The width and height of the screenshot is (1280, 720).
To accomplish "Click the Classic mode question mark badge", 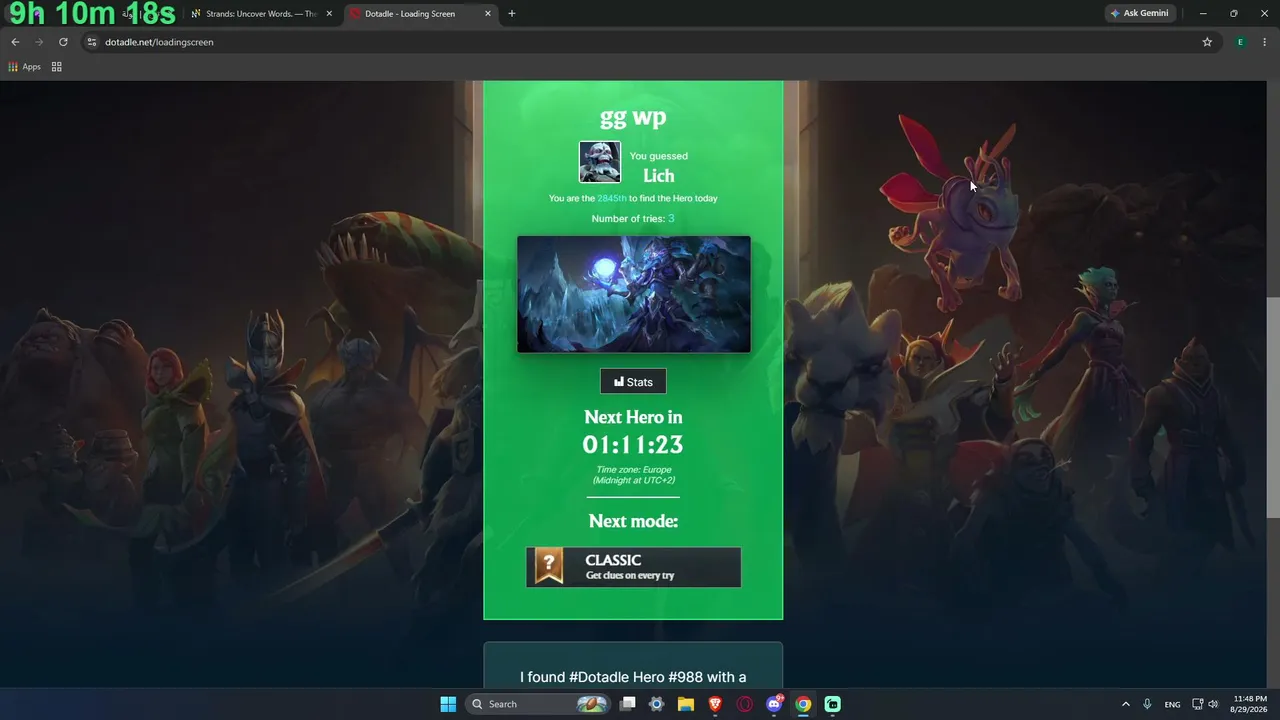I will pos(548,566).
